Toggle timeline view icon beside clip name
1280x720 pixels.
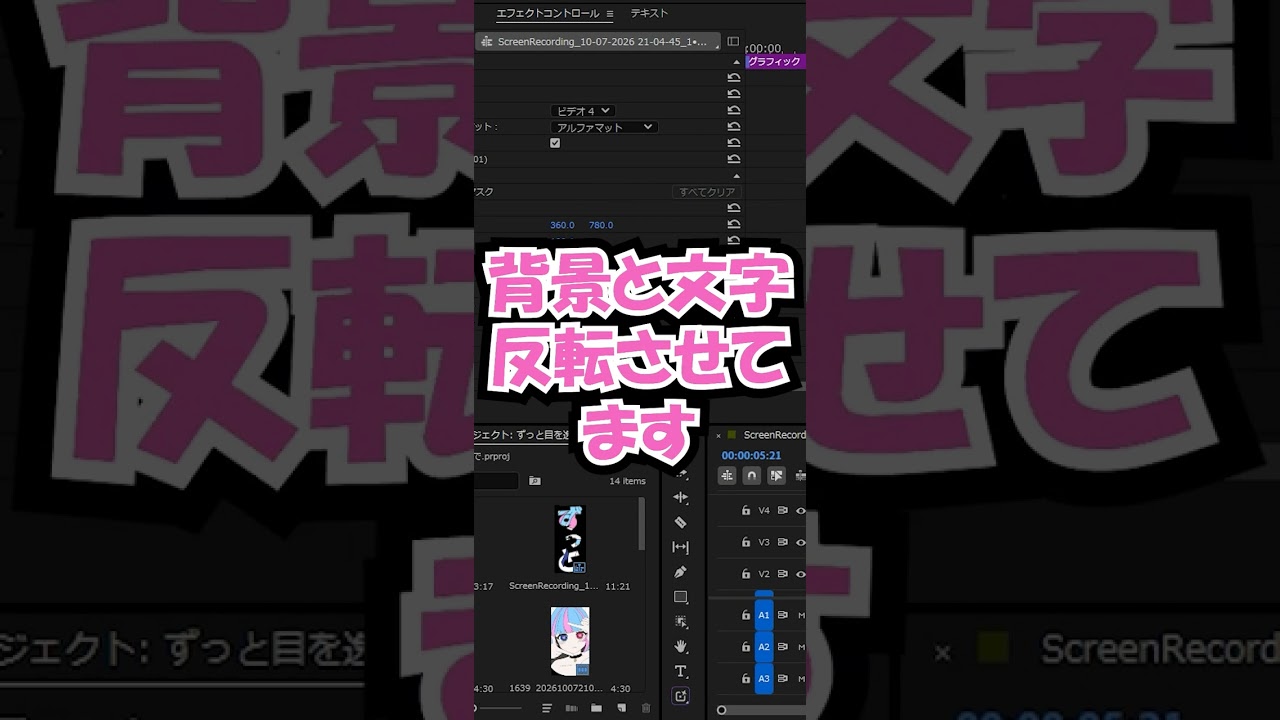click(733, 42)
